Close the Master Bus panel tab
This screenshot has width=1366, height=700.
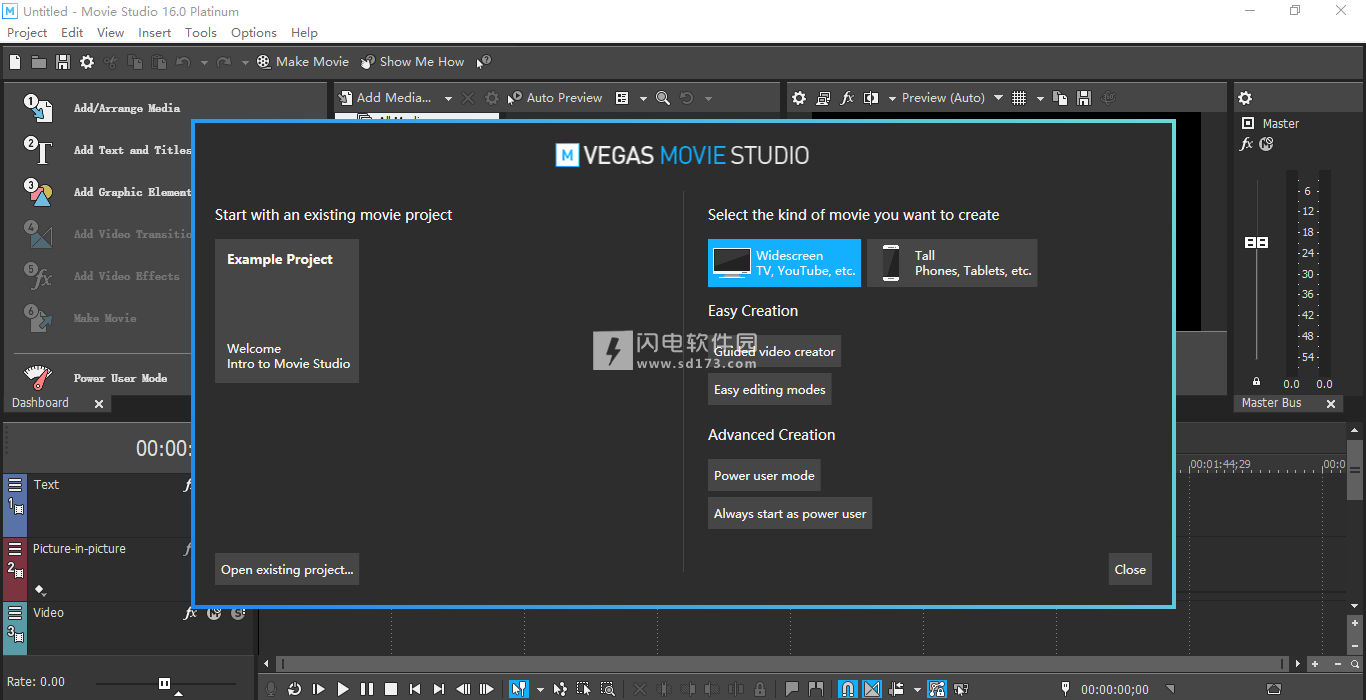point(1331,404)
